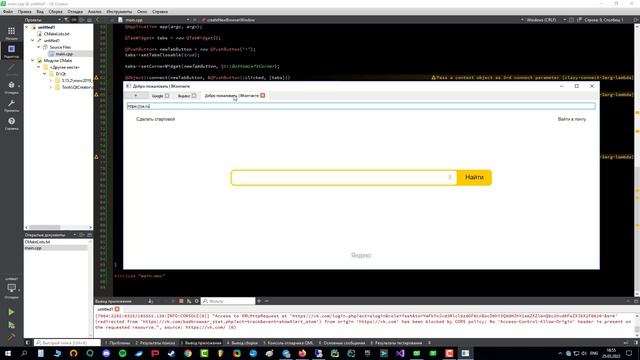This screenshot has width=640, height=360.
Task: Open the Сборка menu
Action: [56, 12]
